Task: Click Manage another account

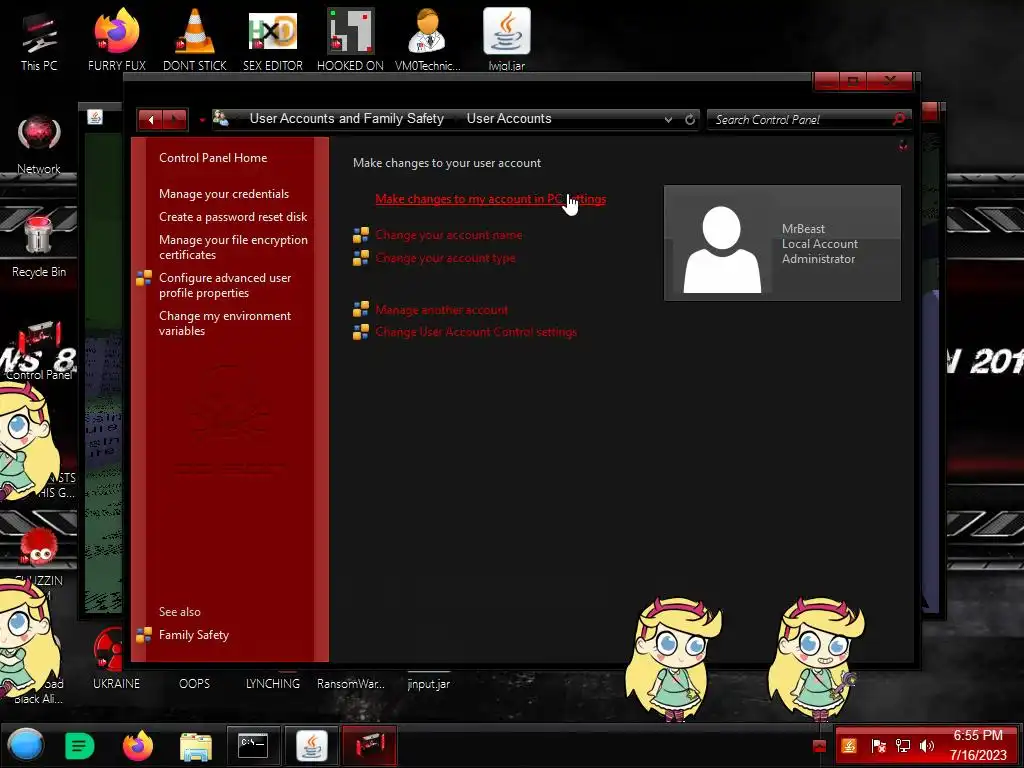Action: (x=441, y=310)
